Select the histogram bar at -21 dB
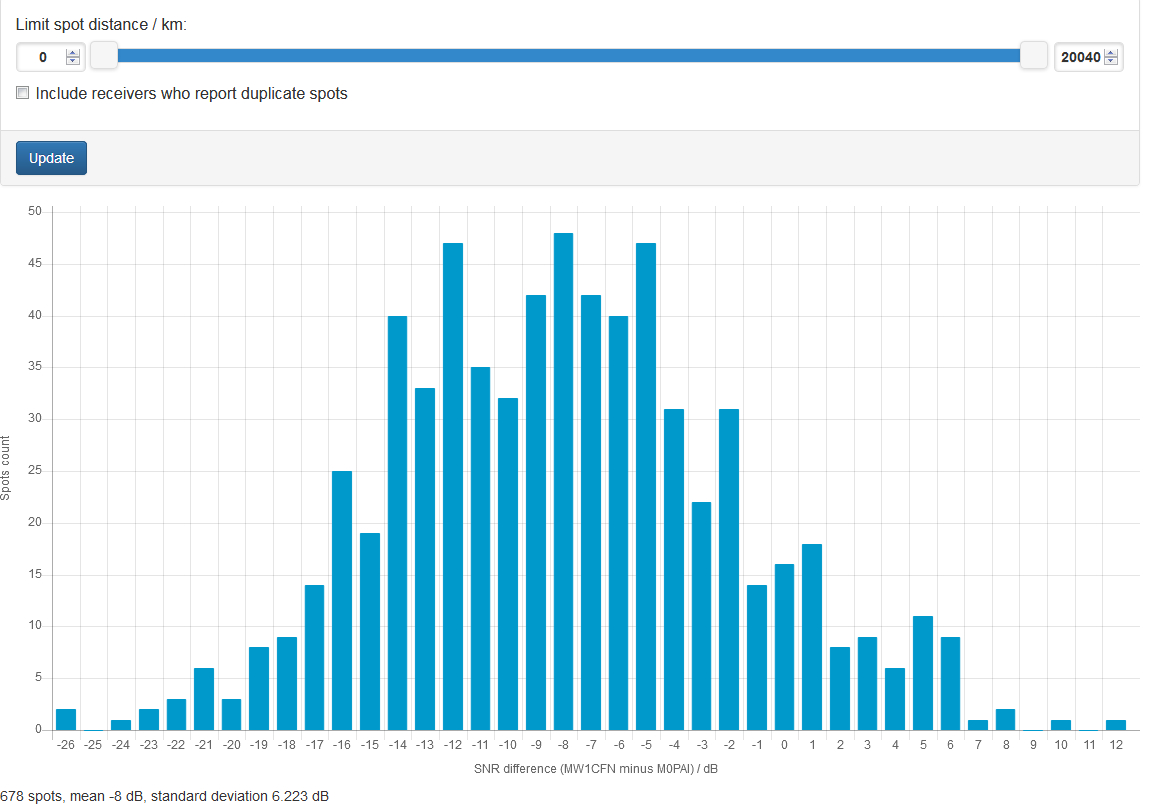The width and height of the screenshot is (1155, 807). point(204,699)
